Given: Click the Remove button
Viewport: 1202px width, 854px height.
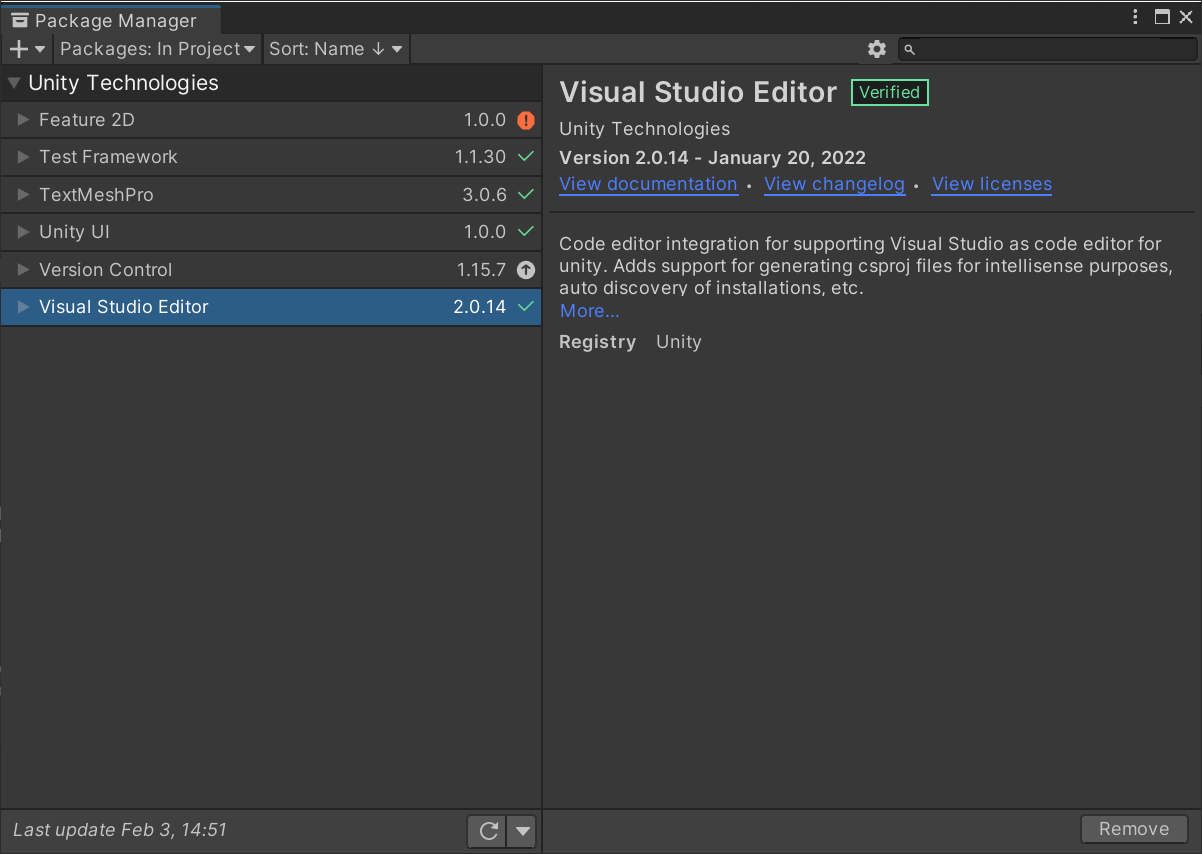Looking at the screenshot, I should (x=1133, y=829).
